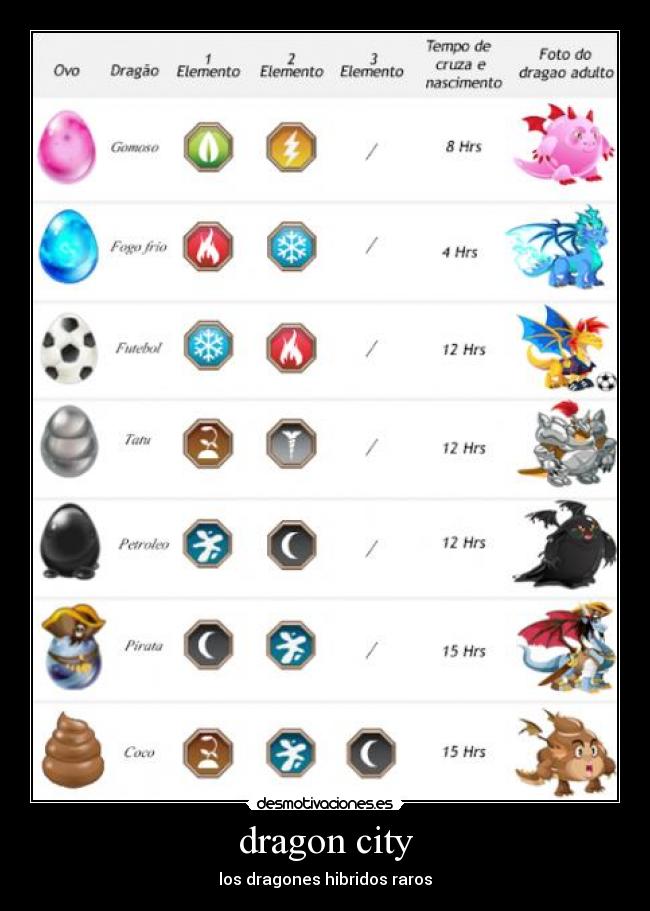The height and width of the screenshot is (911, 650).
Task: Click the adult Fogo frio dragon picture
Action: click(x=559, y=247)
